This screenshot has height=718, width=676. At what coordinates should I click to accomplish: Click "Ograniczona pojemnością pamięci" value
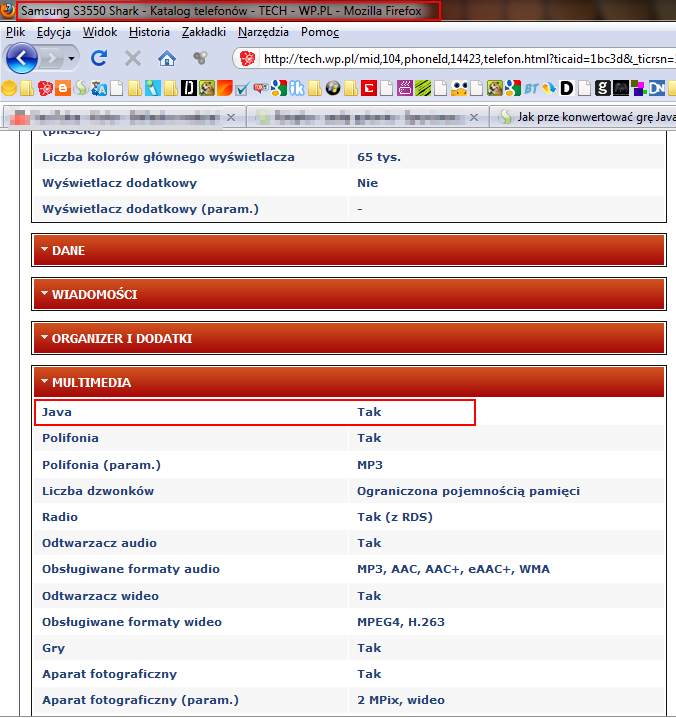(468, 491)
